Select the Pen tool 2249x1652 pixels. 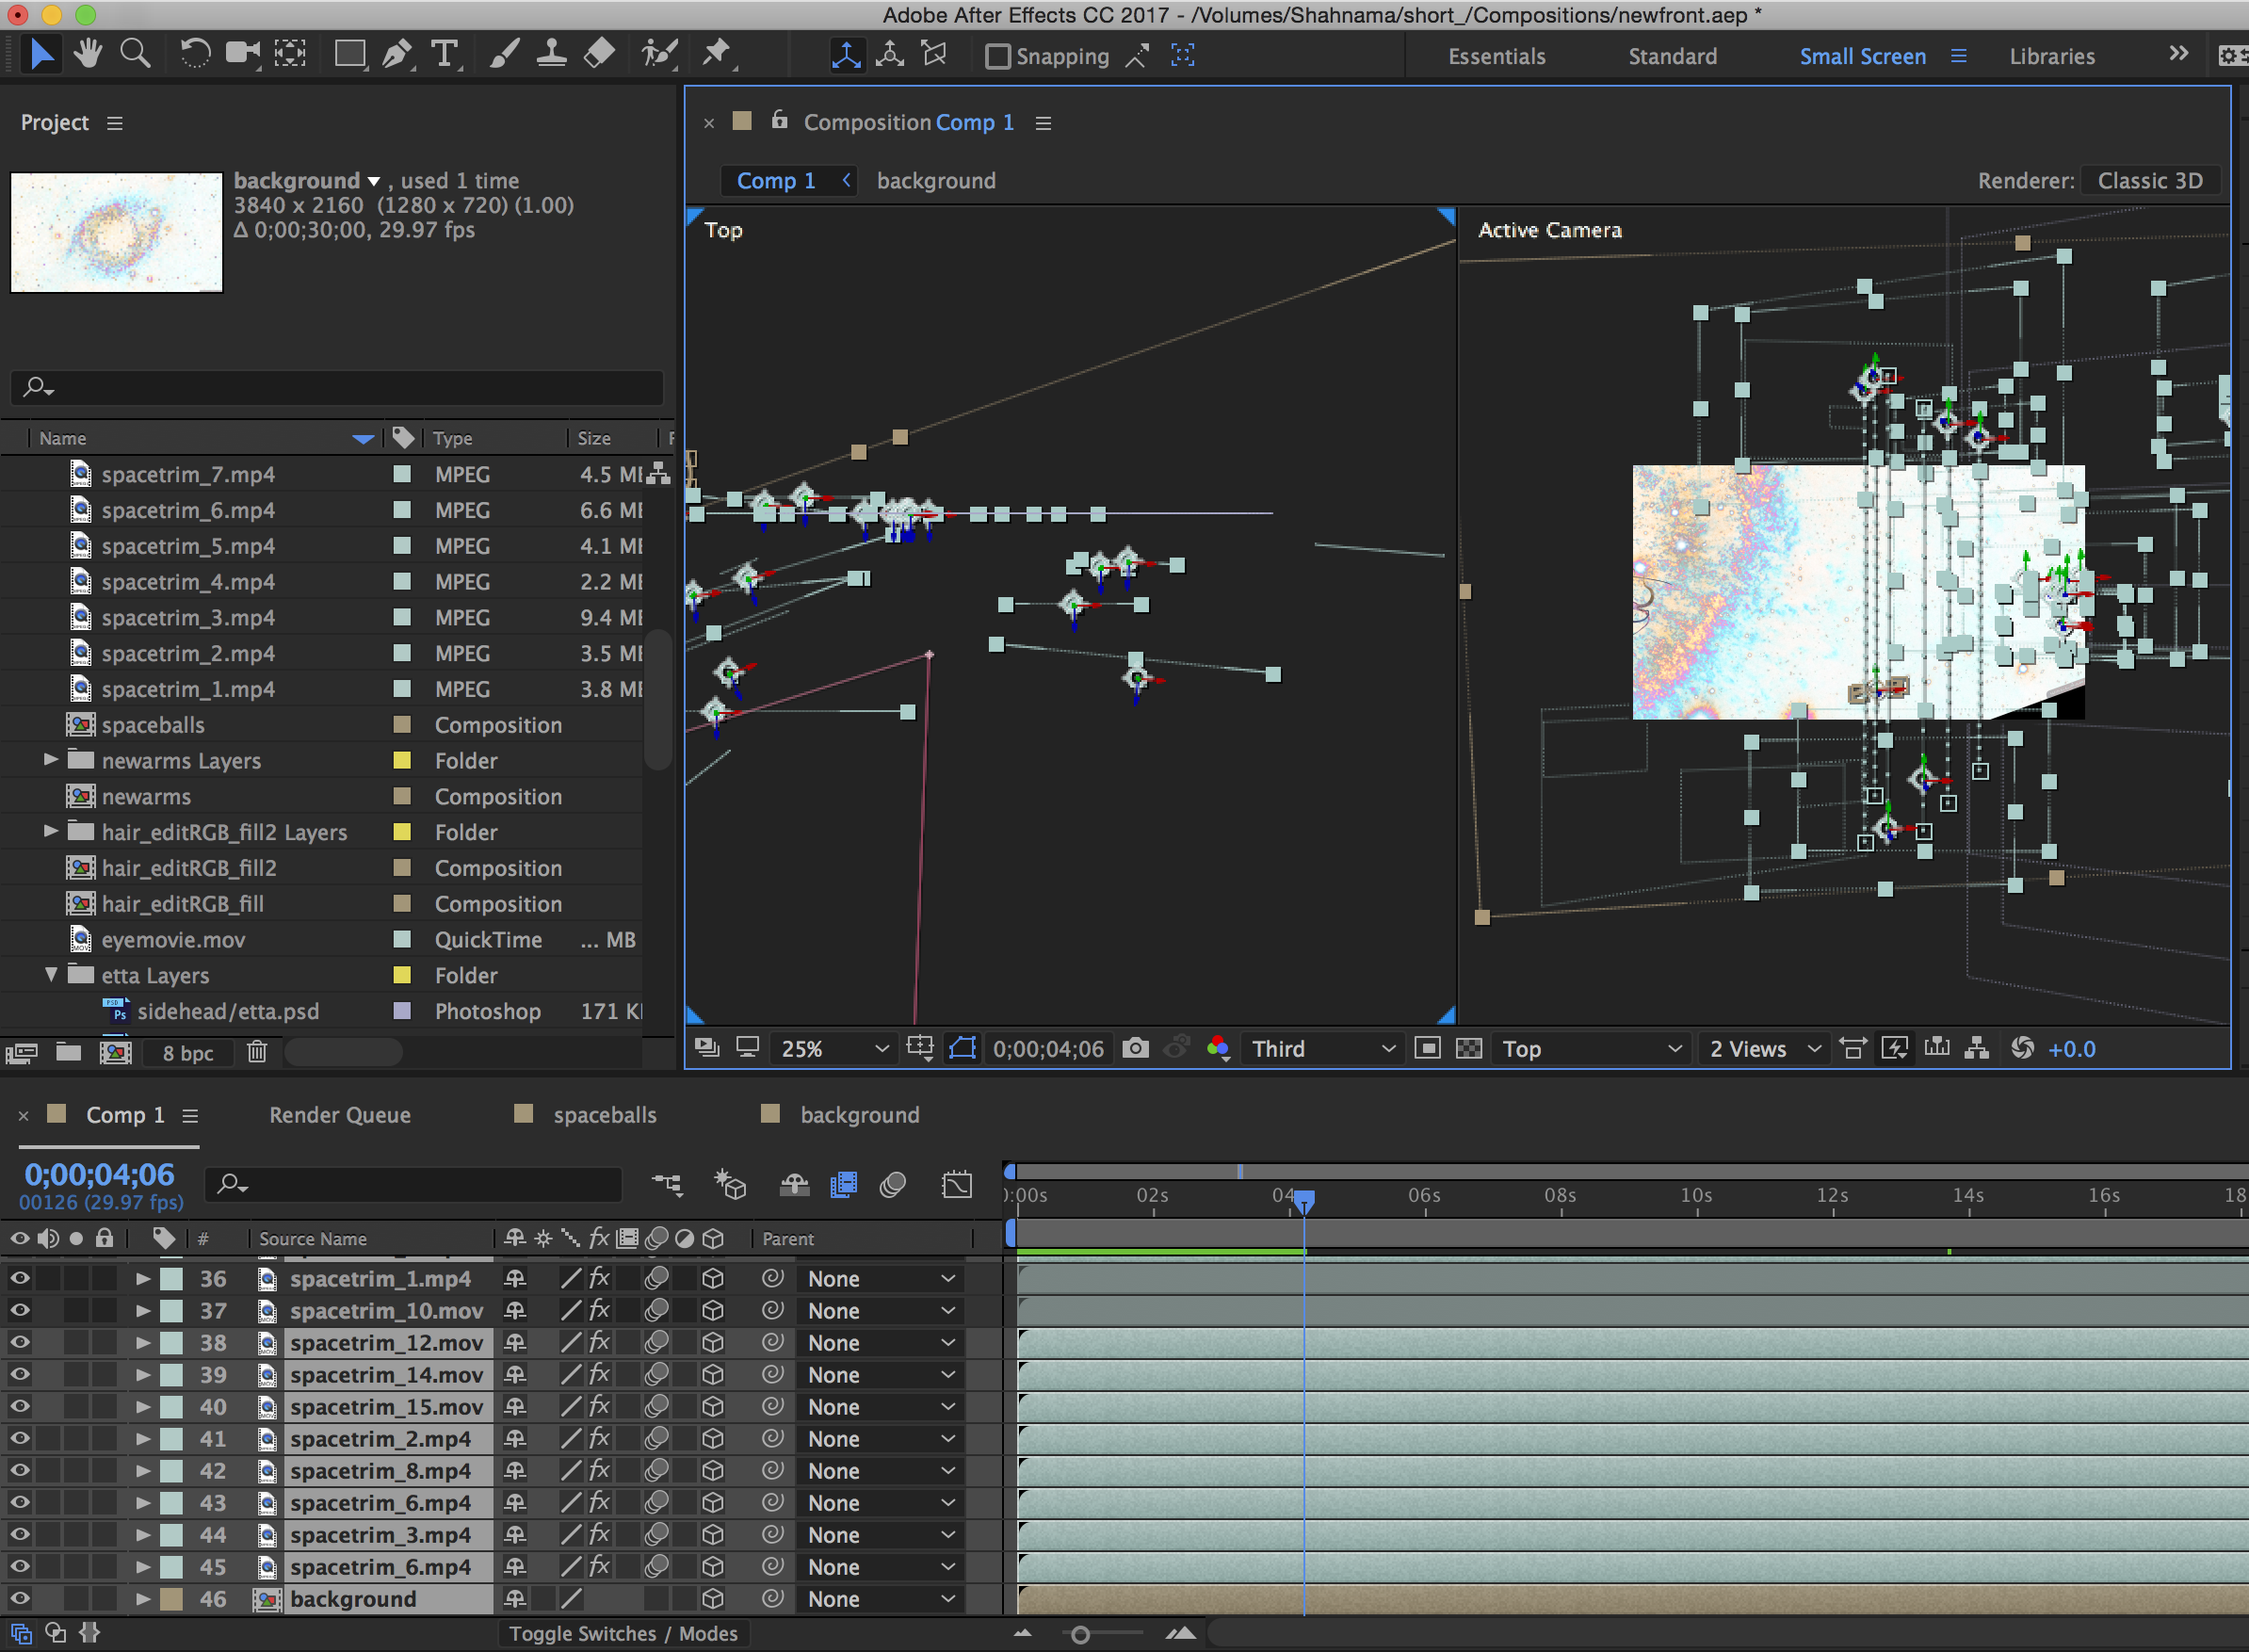click(398, 54)
